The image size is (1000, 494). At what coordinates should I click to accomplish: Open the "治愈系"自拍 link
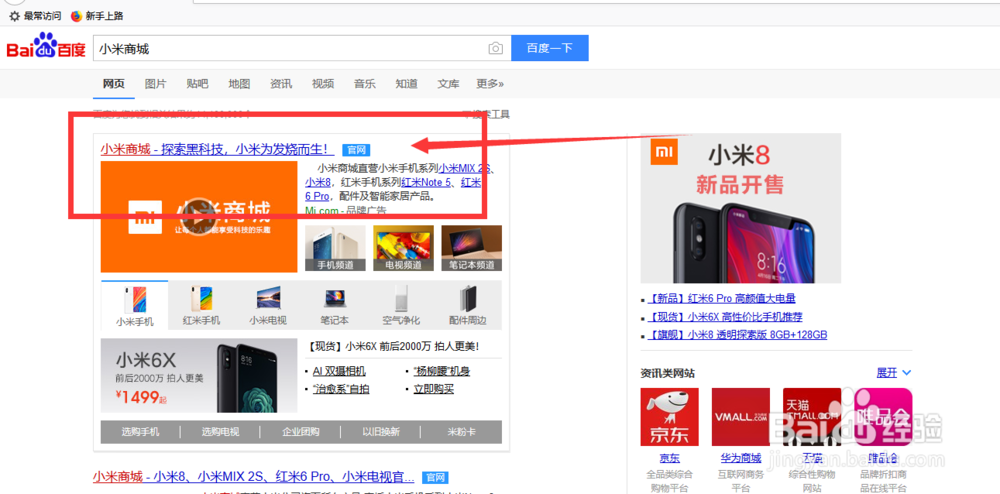pos(341,389)
